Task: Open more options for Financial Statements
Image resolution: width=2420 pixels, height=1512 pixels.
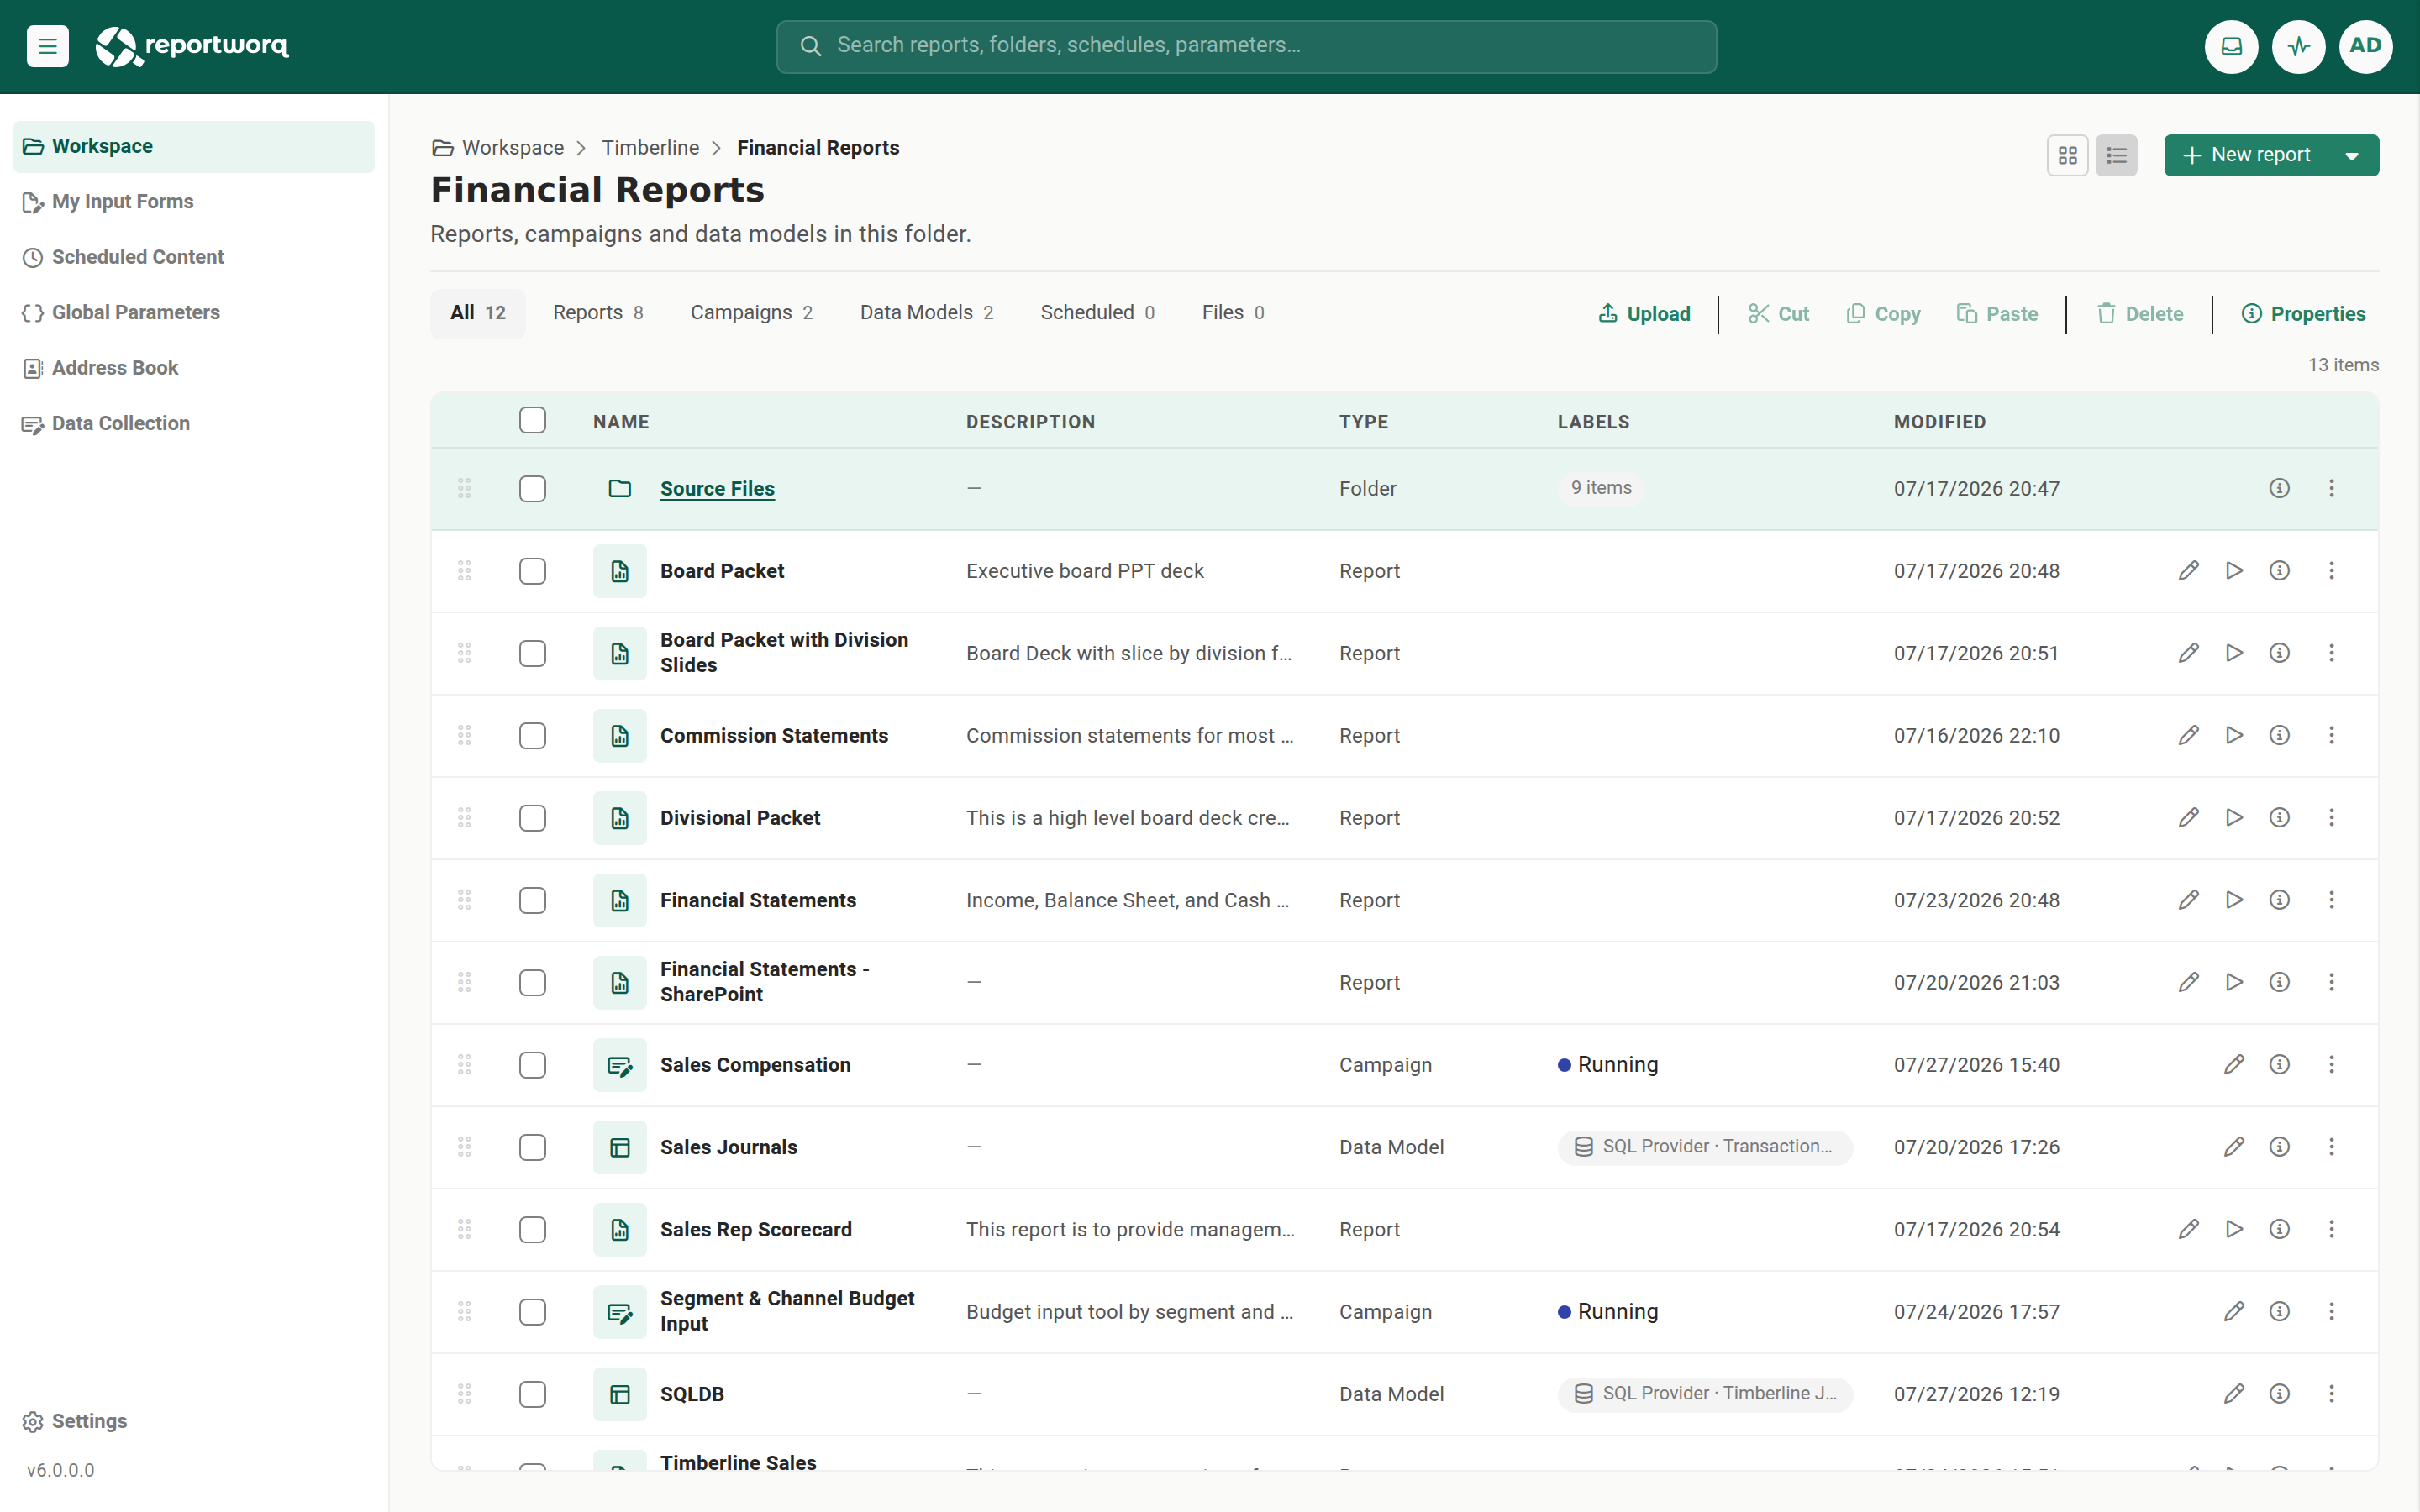Action: (2331, 900)
